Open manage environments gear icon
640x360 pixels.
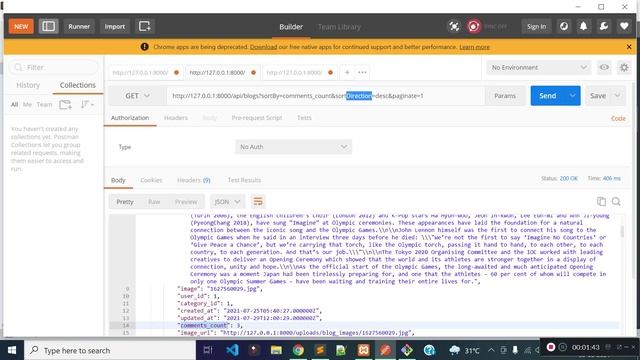(x=624, y=67)
